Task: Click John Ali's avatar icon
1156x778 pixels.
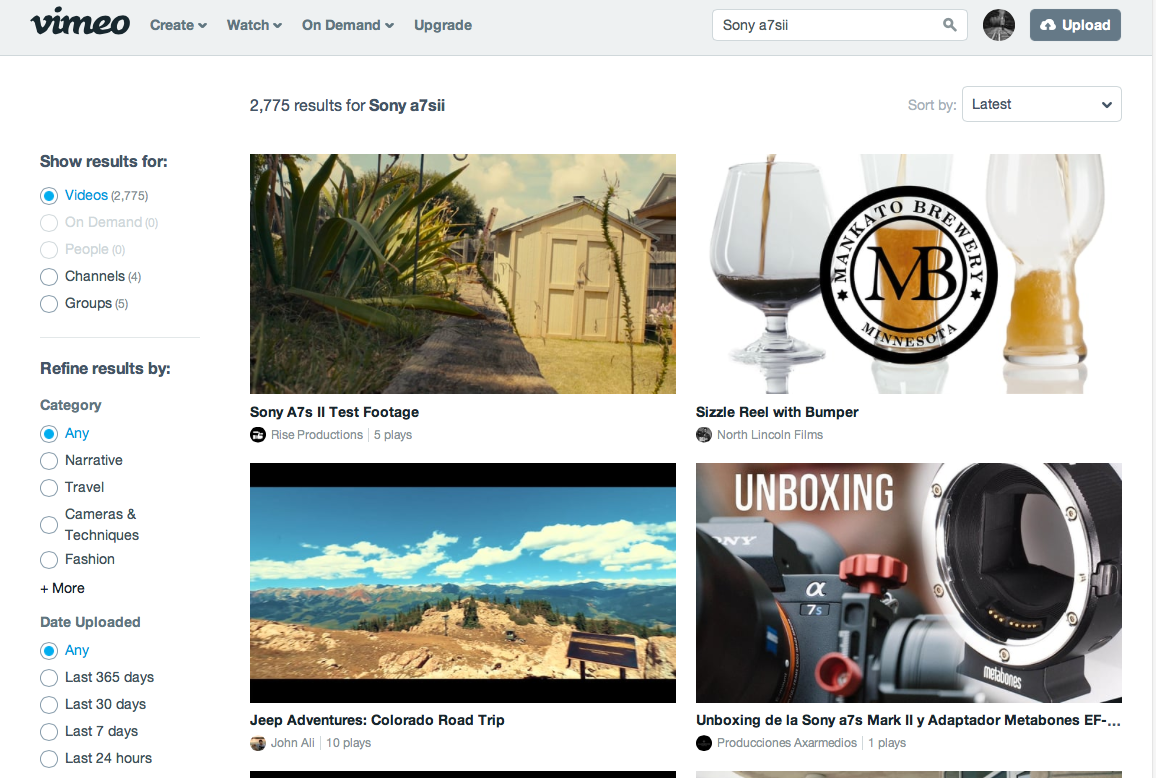Action: coord(258,743)
